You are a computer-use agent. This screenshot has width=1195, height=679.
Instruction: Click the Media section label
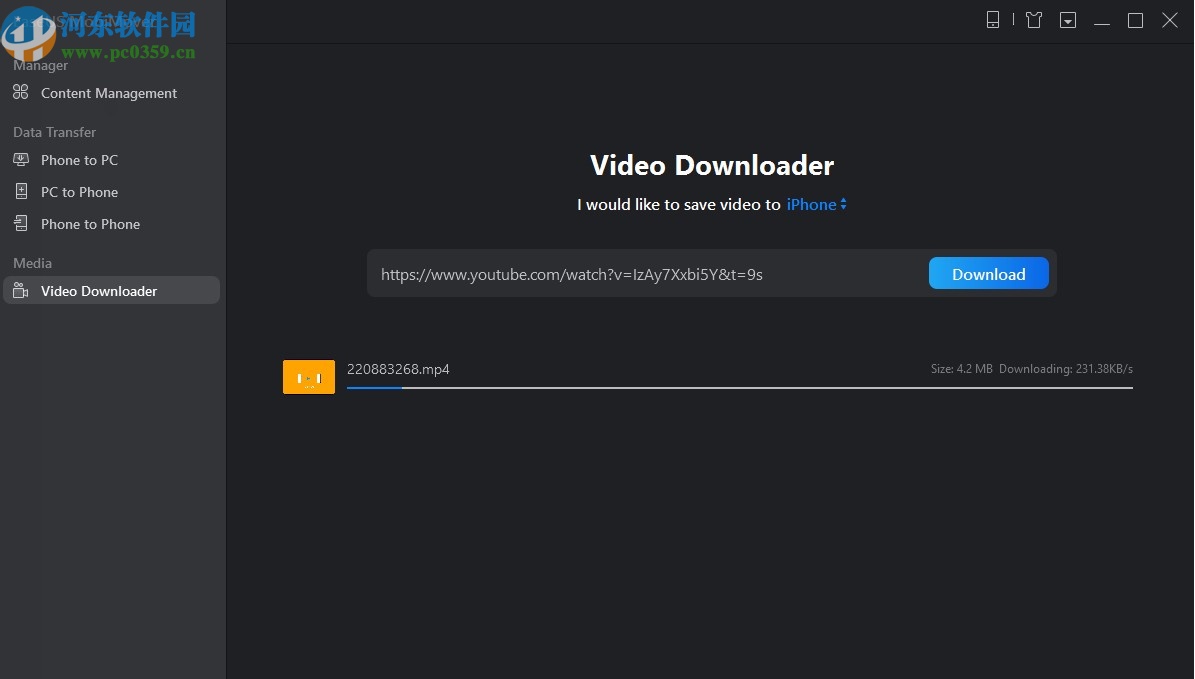tap(32, 263)
